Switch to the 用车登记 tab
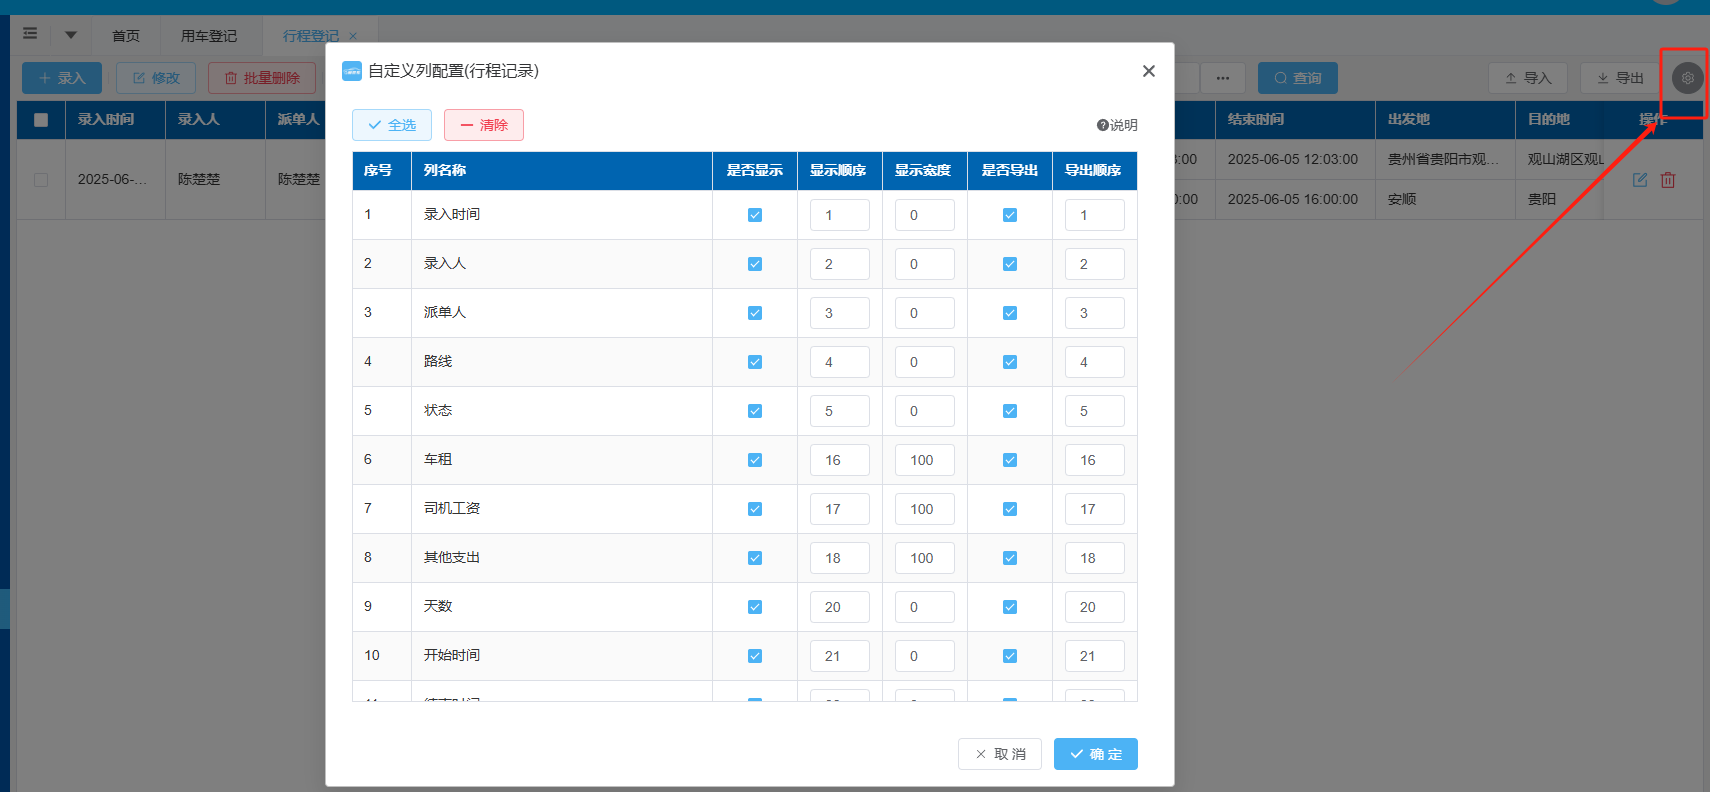 [209, 36]
